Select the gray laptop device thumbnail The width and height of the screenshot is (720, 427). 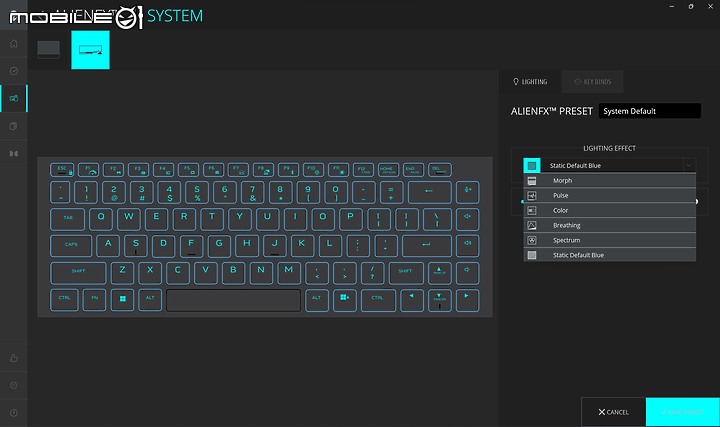coord(48,50)
